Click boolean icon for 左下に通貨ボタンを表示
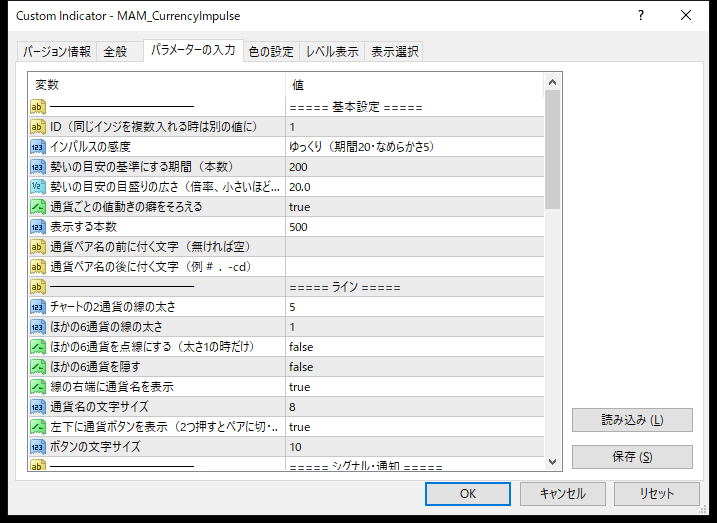This screenshot has height=523, width=717. [38, 427]
